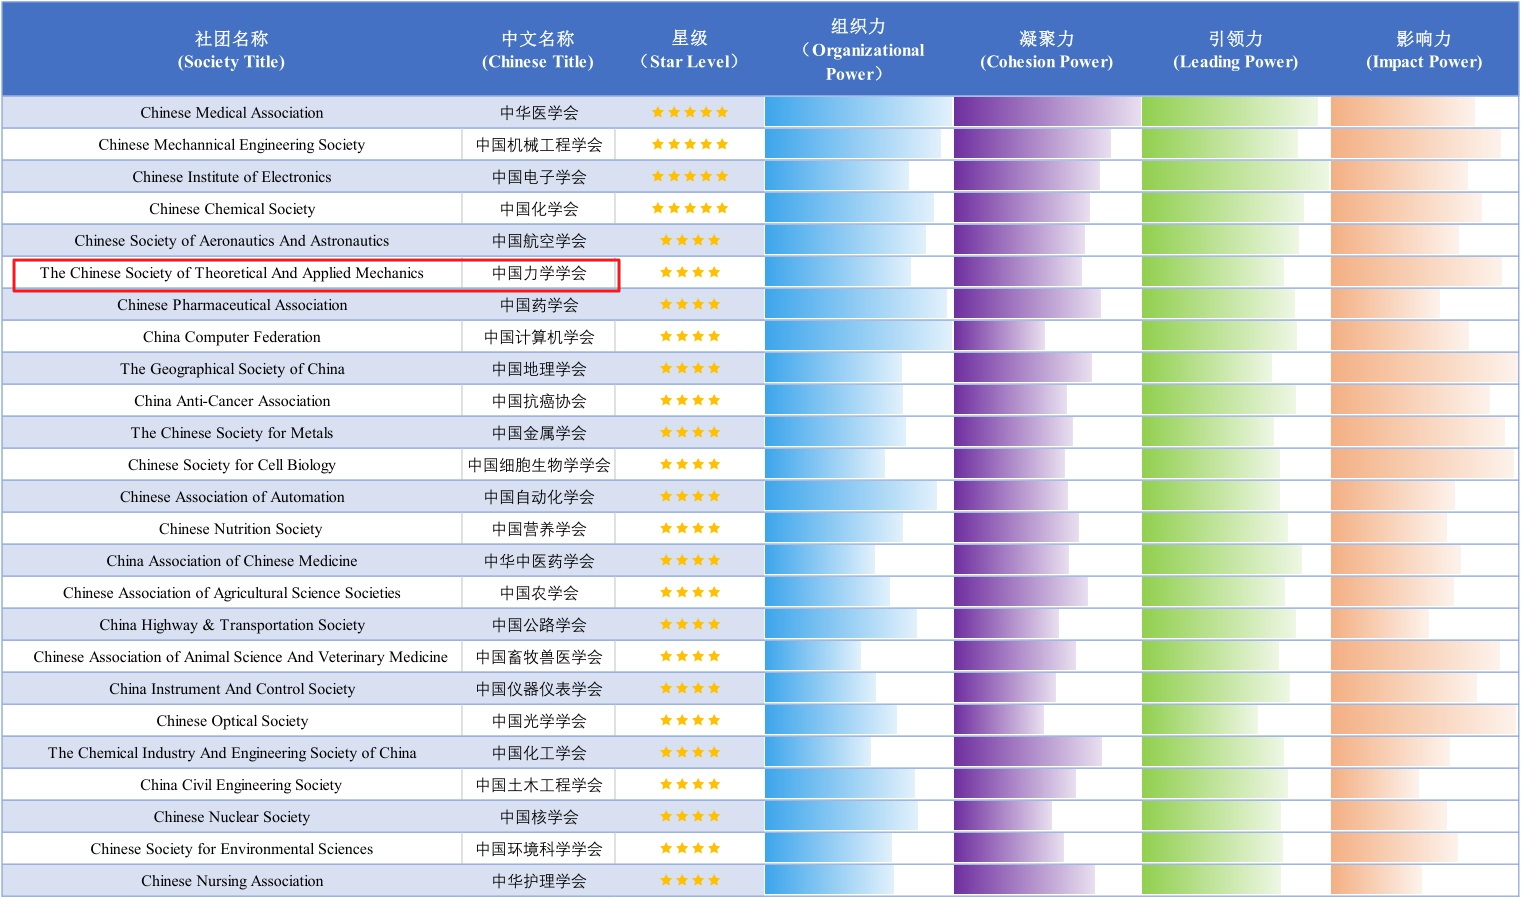The width and height of the screenshot is (1522, 899).
Task: Select China Computer Federation cell
Action: [x=232, y=337]
